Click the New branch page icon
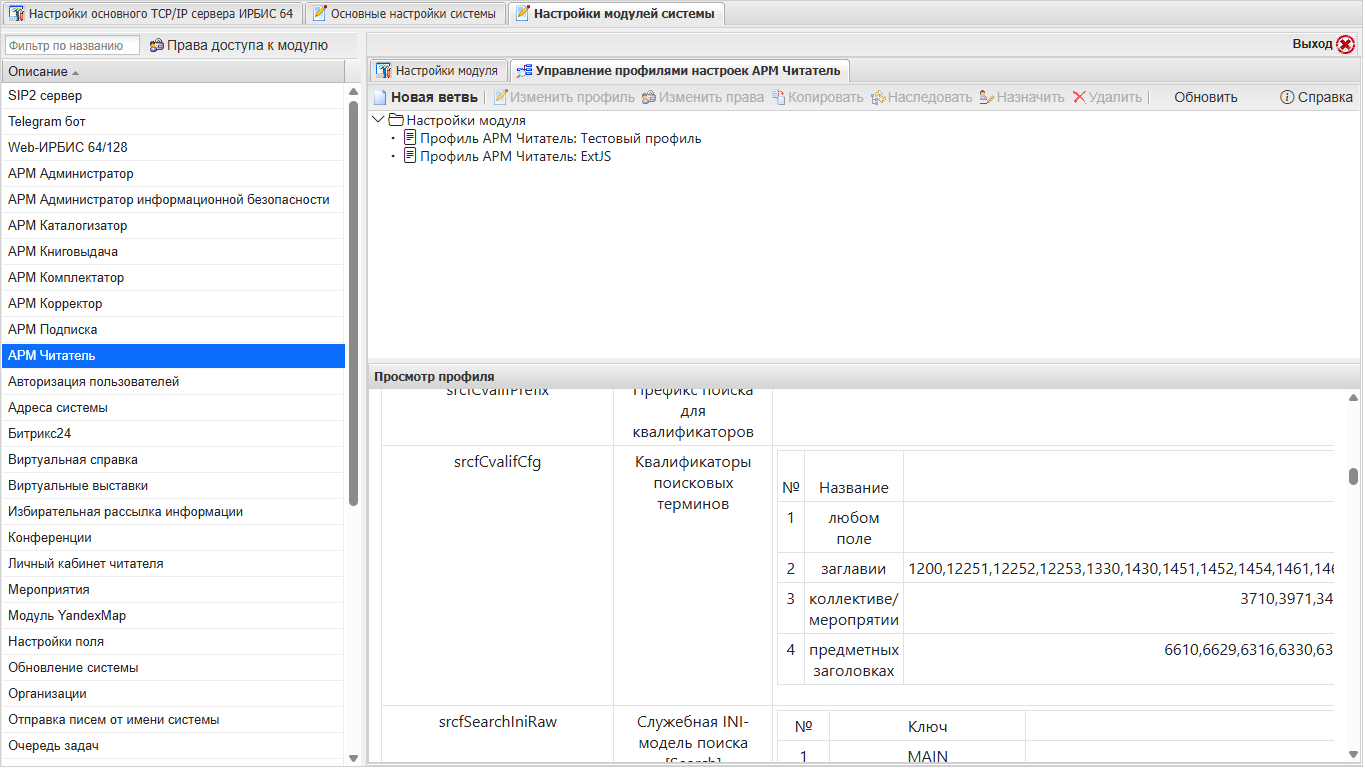 pos(380,97)
